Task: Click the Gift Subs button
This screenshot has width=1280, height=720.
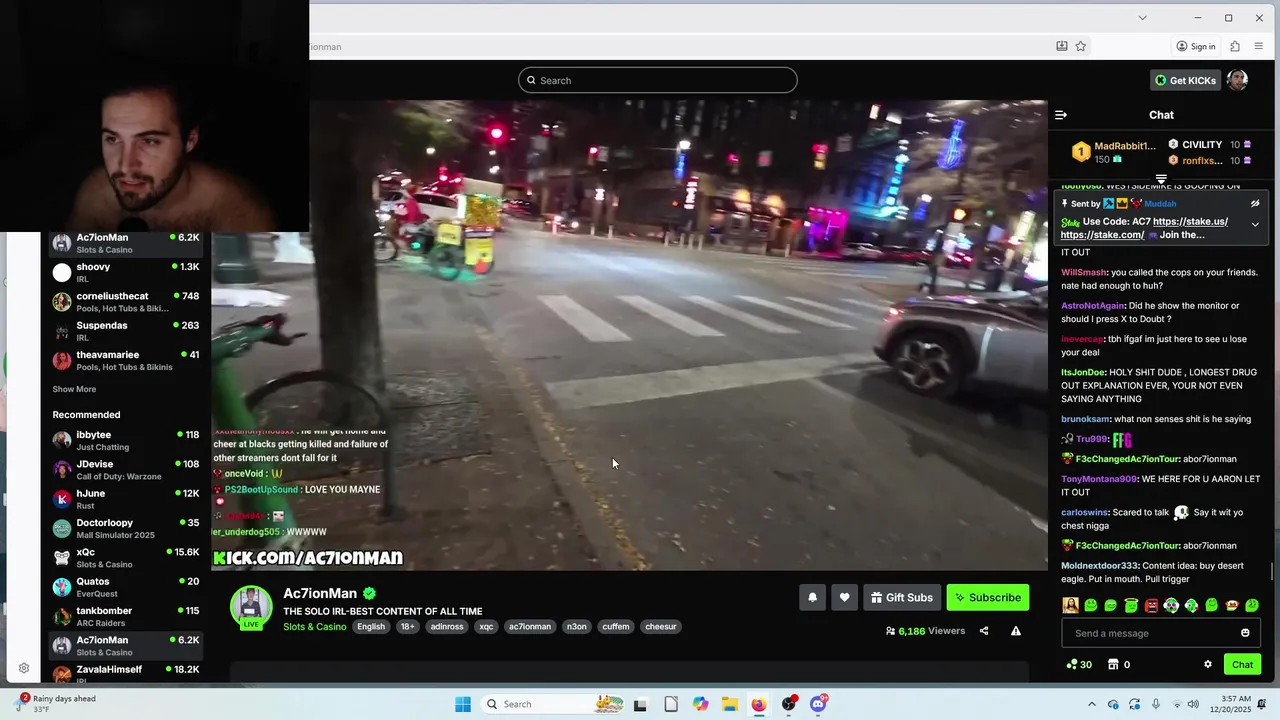Action: point(901,598)
